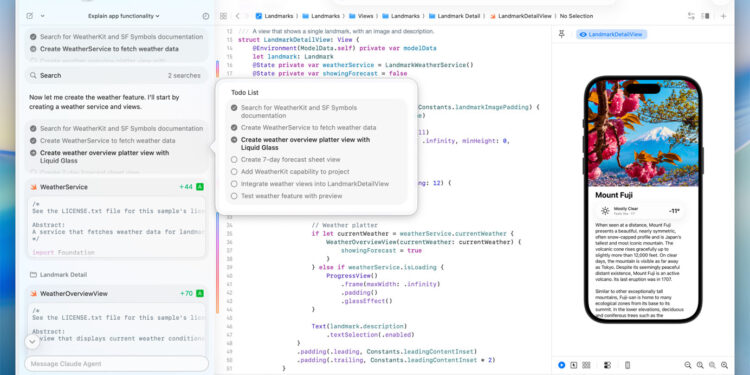Click the Swift icon beside WeatherOverviewView
Image resolution: width=750 pixels, height=375 pixels.
(33, 294)
